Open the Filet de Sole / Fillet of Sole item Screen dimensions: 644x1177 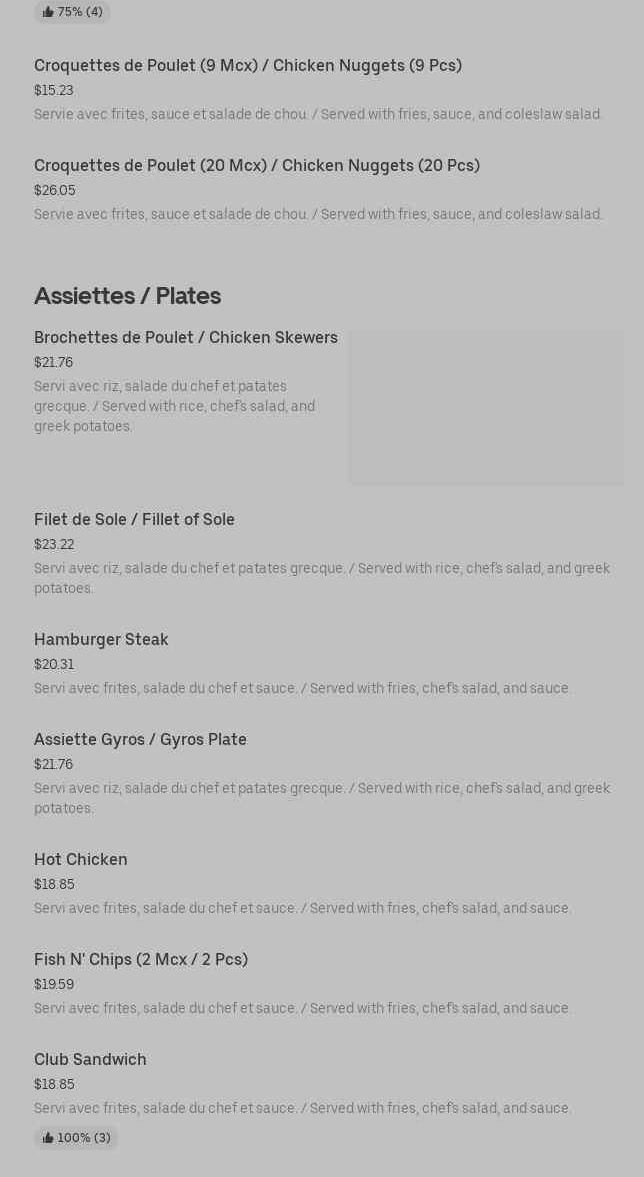134,520
